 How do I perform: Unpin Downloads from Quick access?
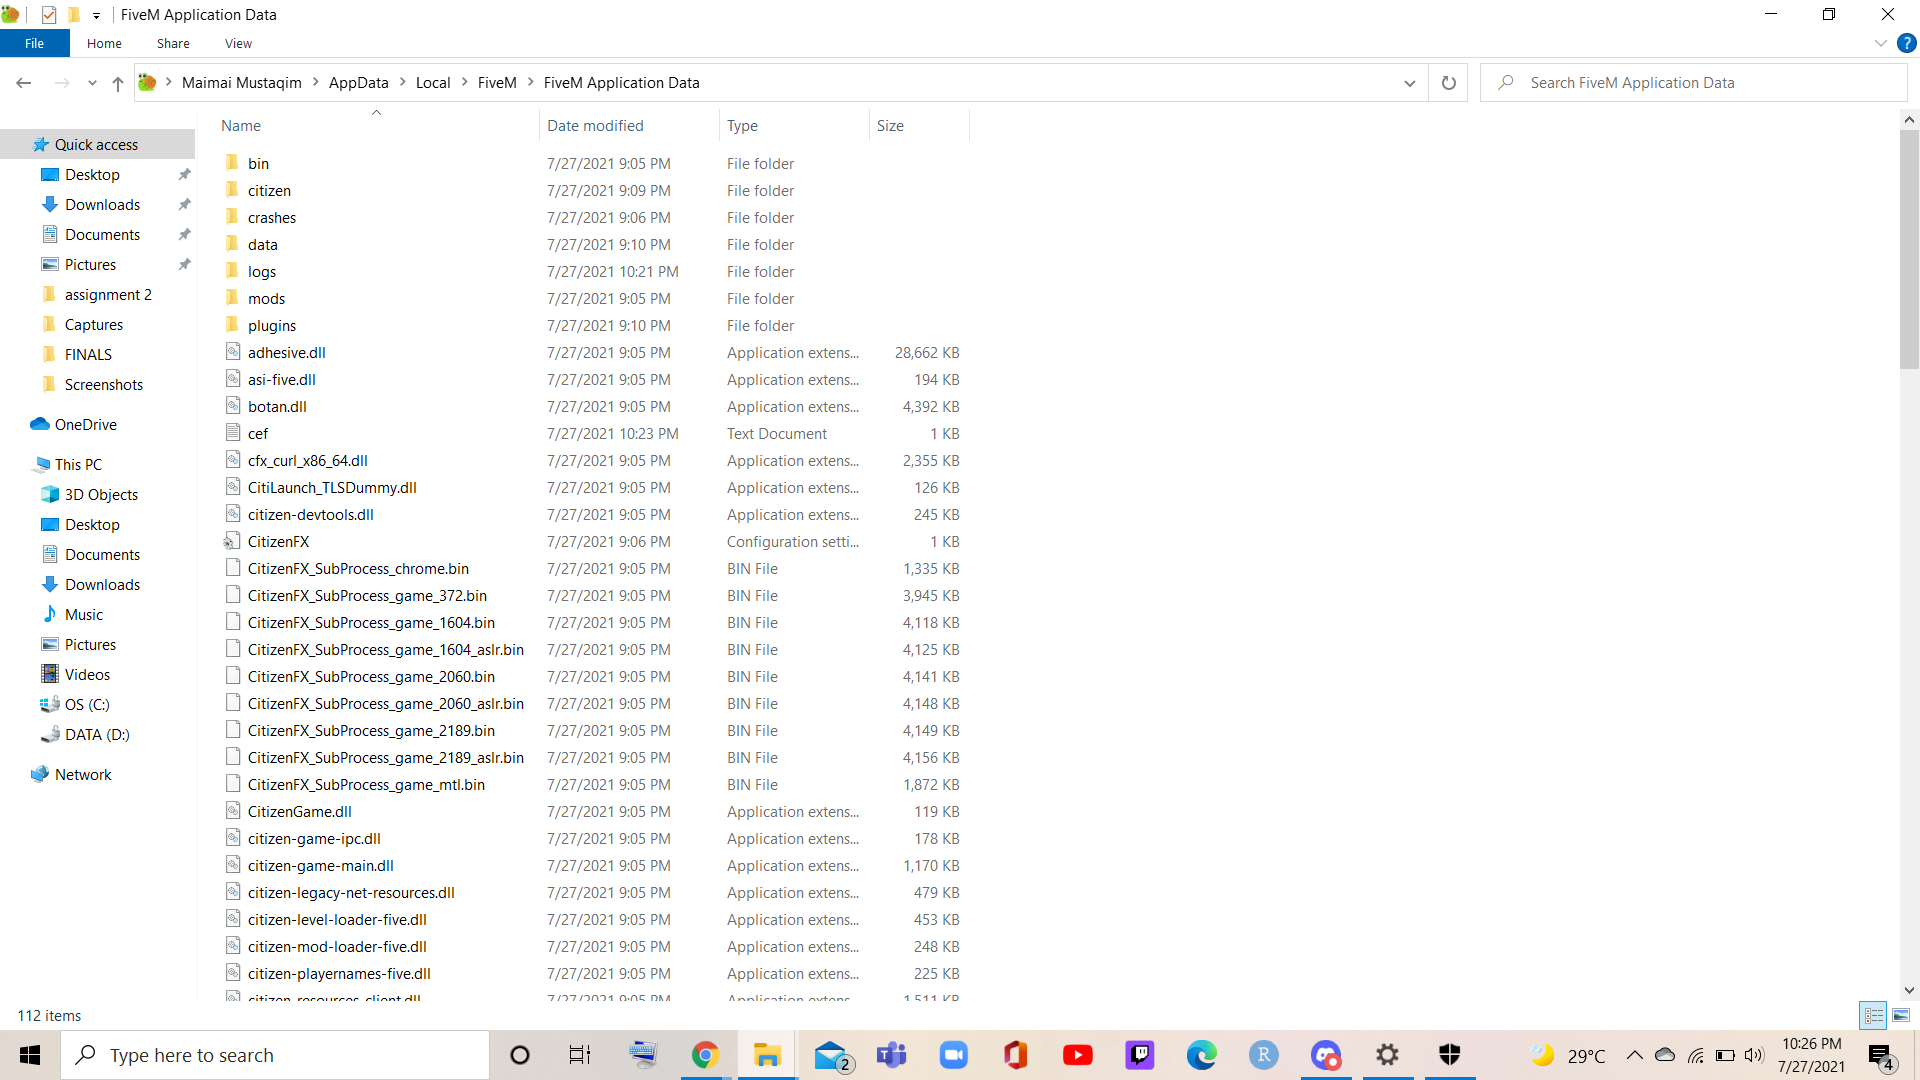[x=184, y=204]
